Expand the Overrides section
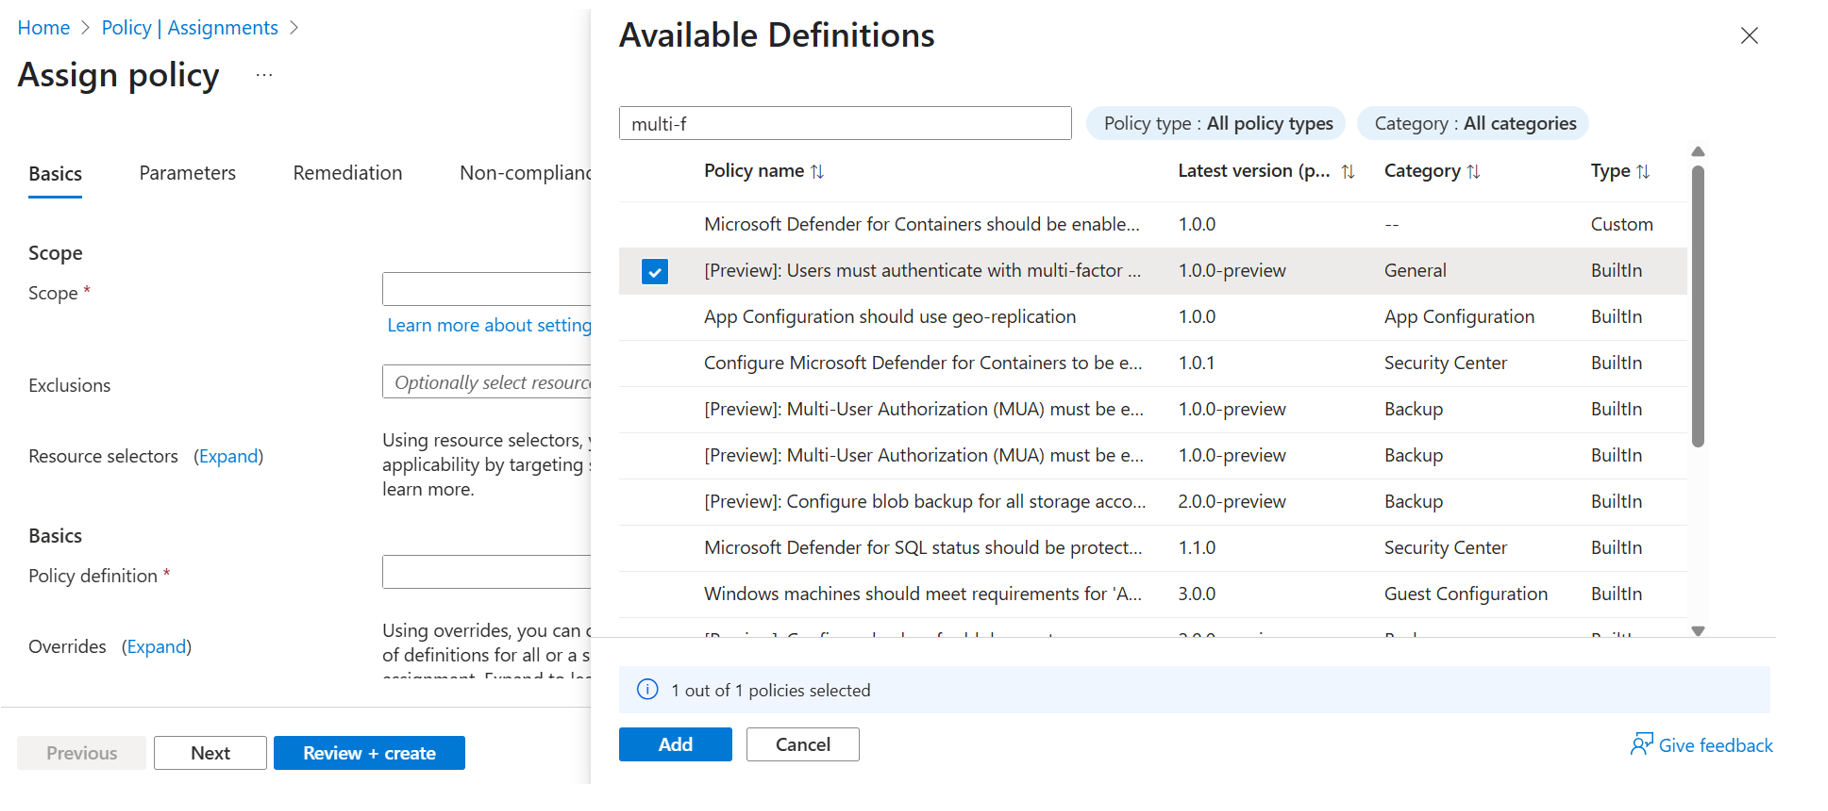Viewport: 1828px width, 811px height. 157,647
